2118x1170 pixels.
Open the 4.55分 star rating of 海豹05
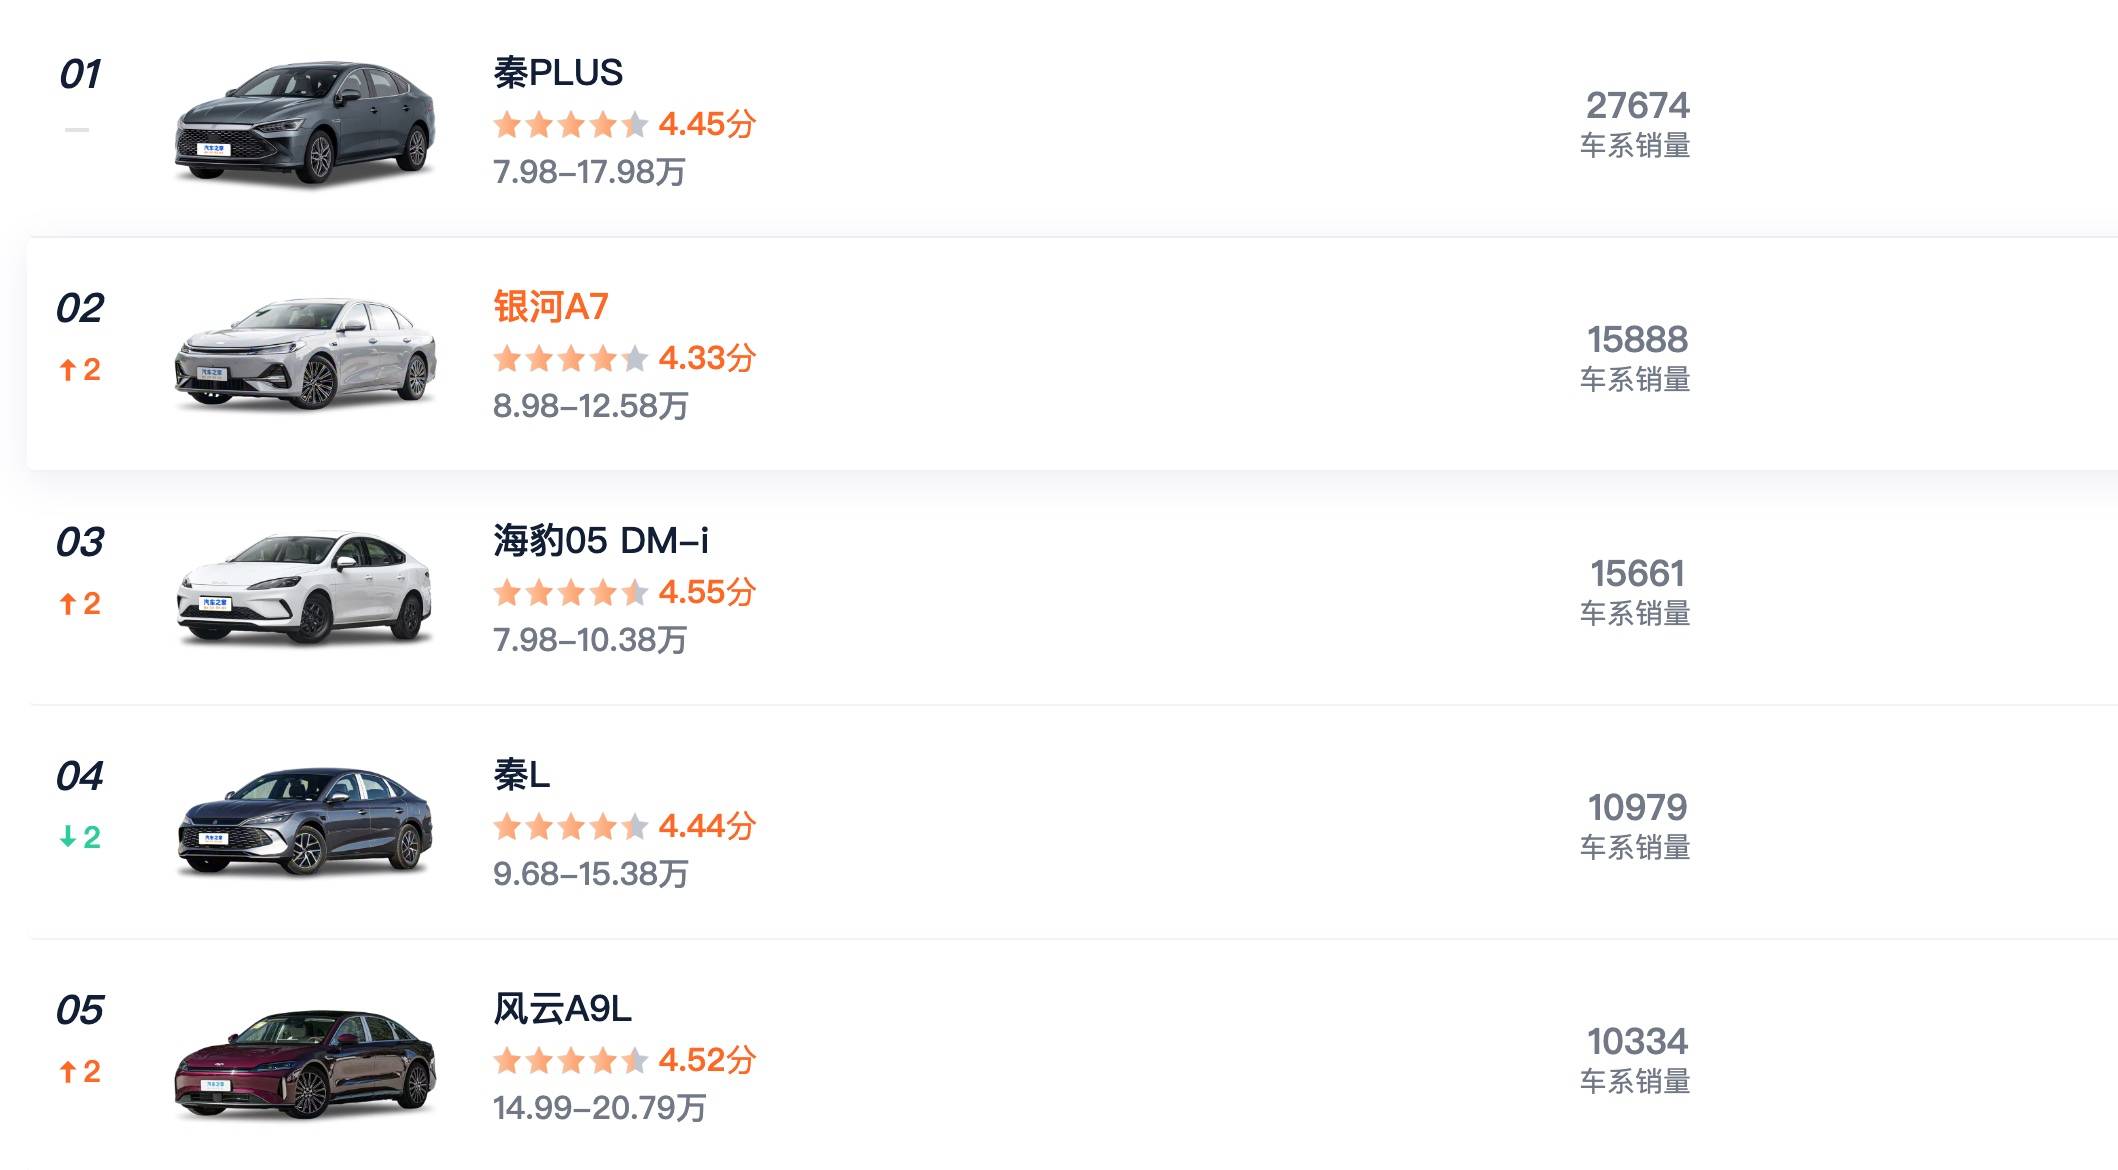(624, 593)
